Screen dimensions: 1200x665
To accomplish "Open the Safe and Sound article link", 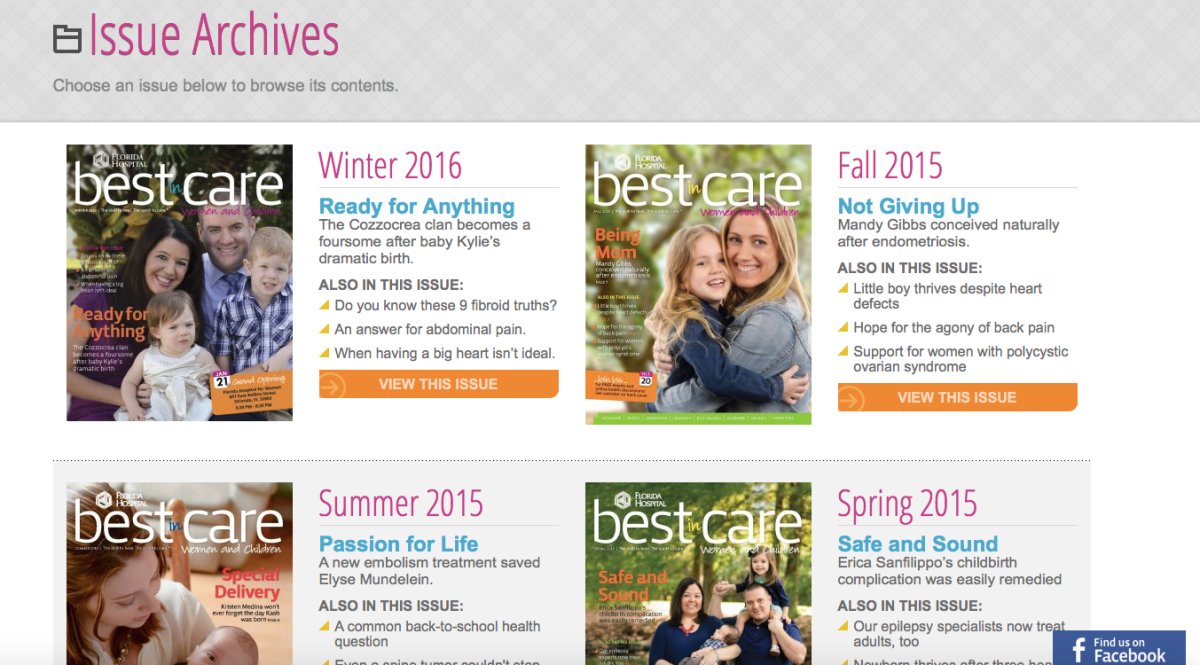I will 918,544.
